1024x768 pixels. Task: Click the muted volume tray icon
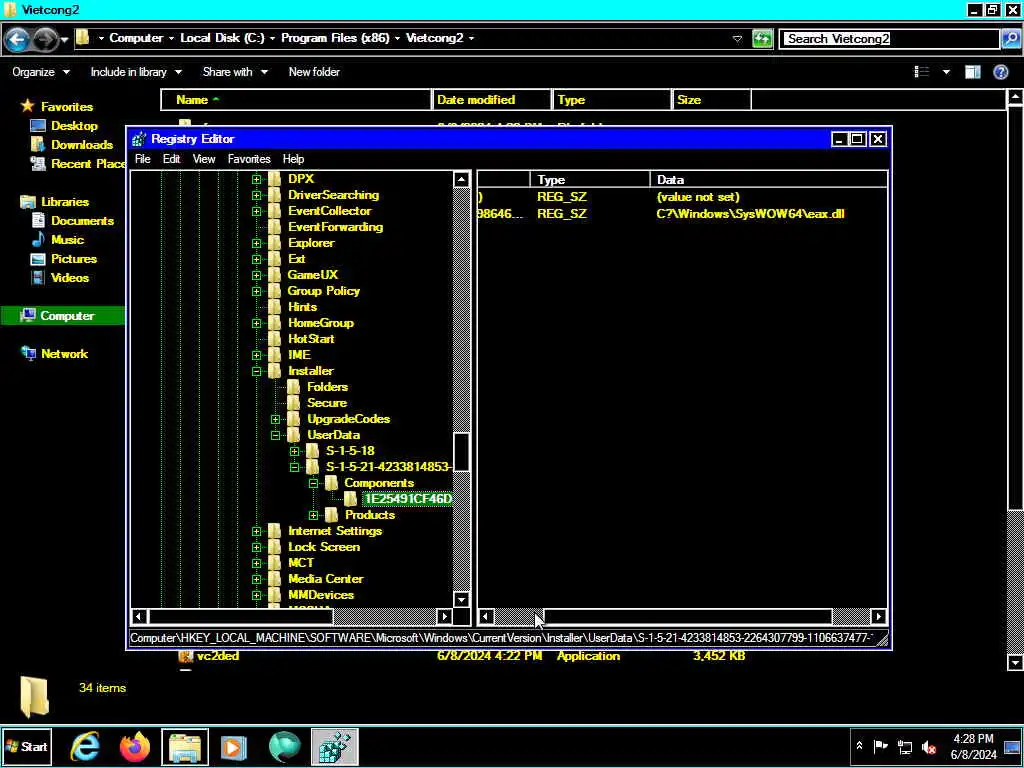point(929,747)
